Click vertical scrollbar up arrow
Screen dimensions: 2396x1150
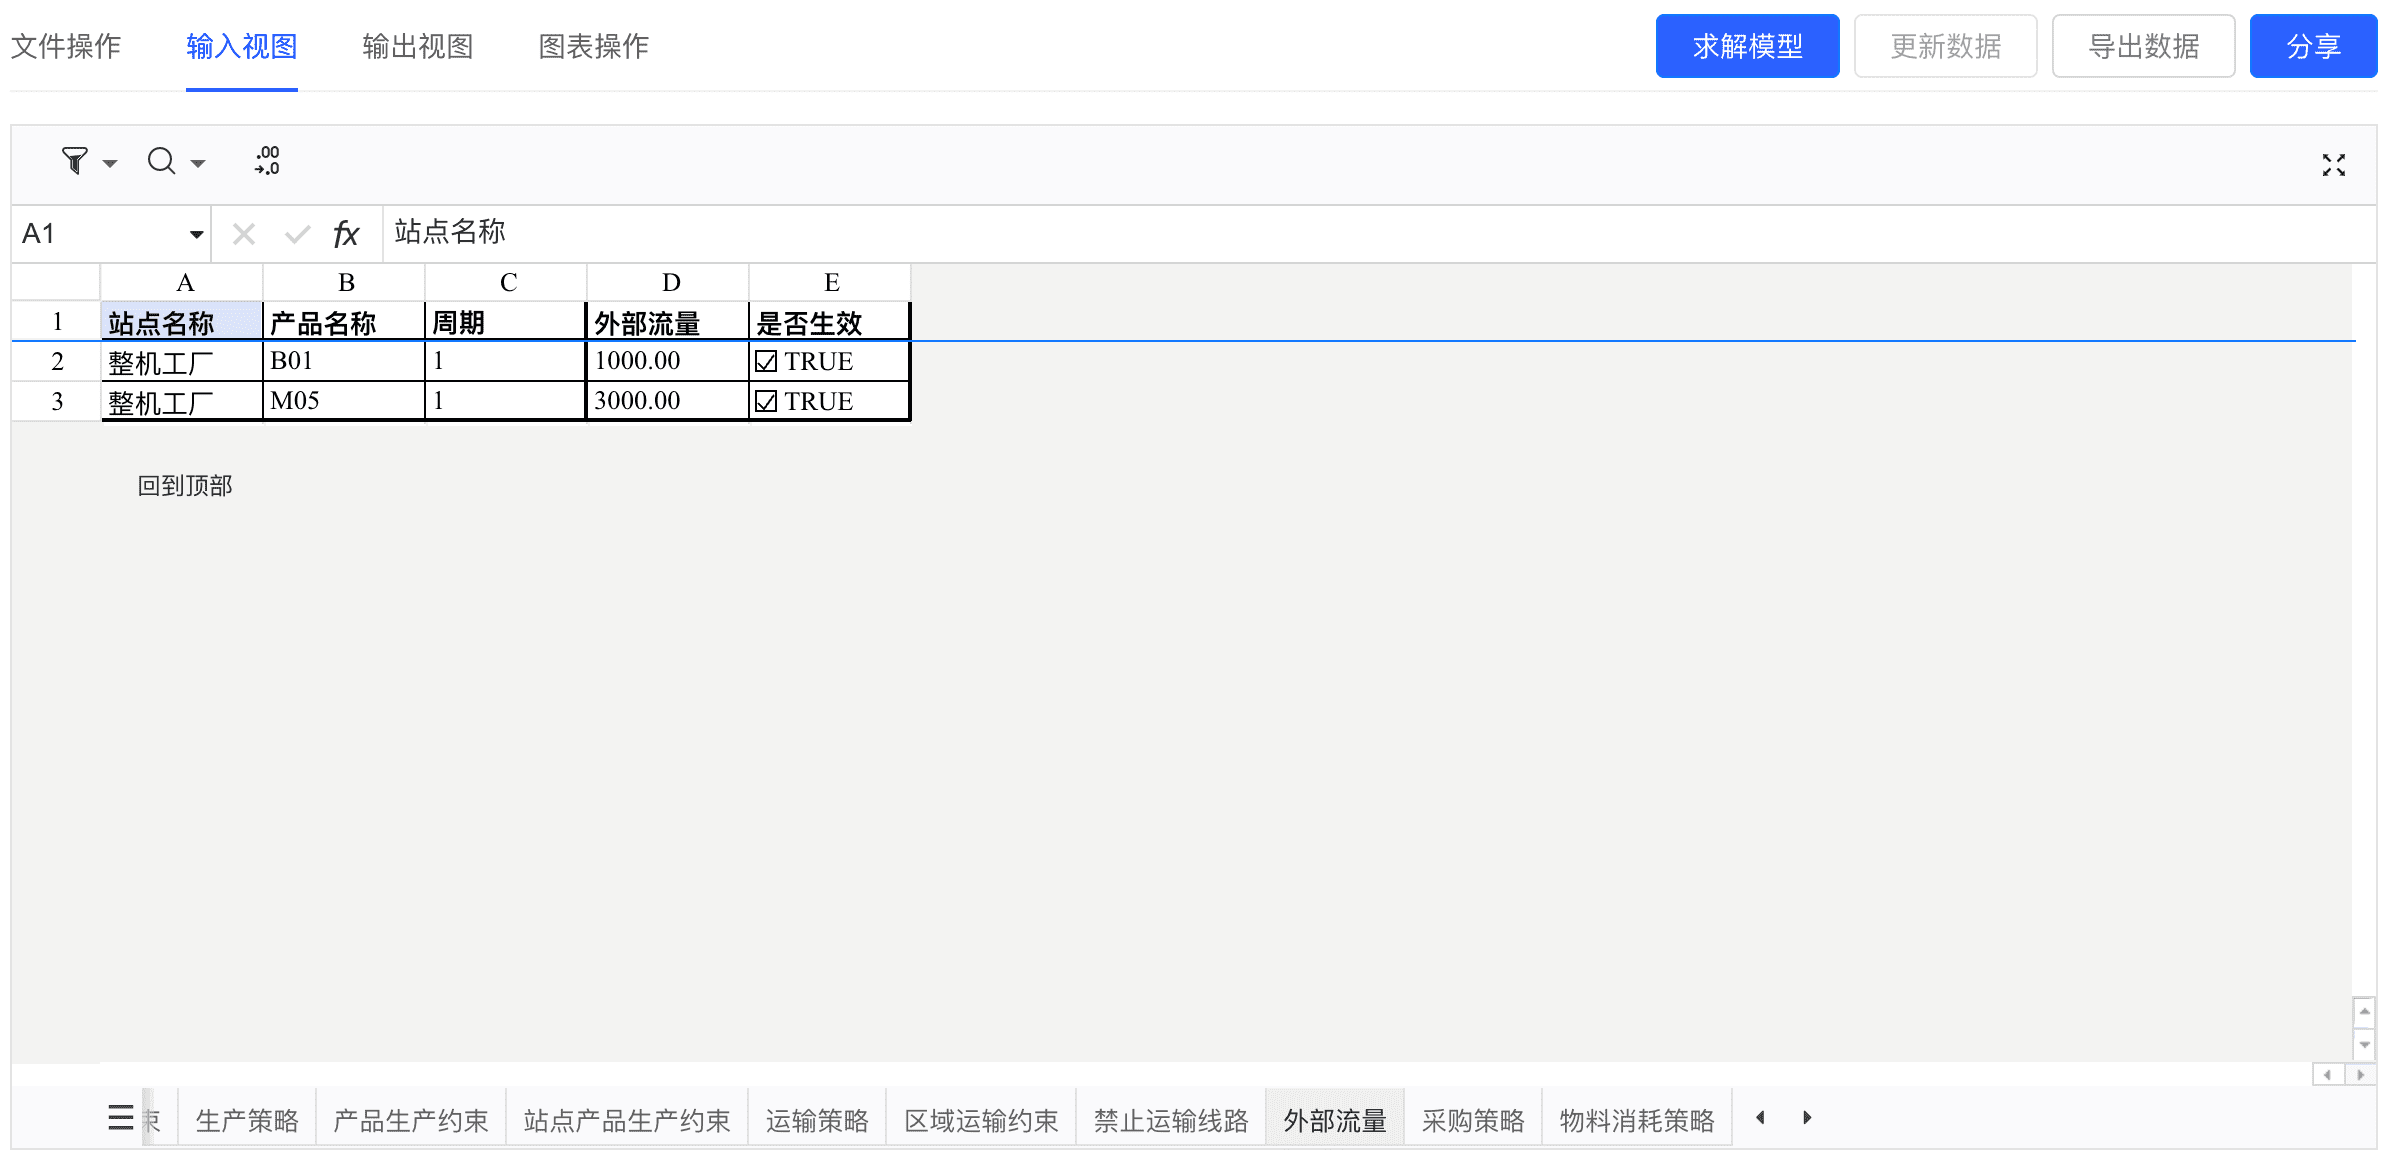tap(2364, 1011)
